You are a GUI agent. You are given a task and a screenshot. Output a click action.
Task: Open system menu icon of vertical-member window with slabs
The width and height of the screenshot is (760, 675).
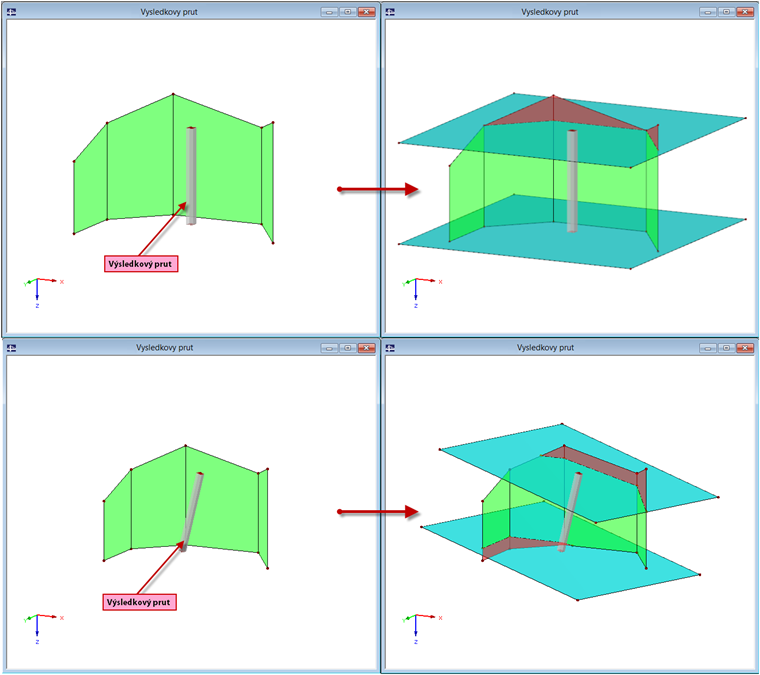pyautogui.click(x=390, y=12)
